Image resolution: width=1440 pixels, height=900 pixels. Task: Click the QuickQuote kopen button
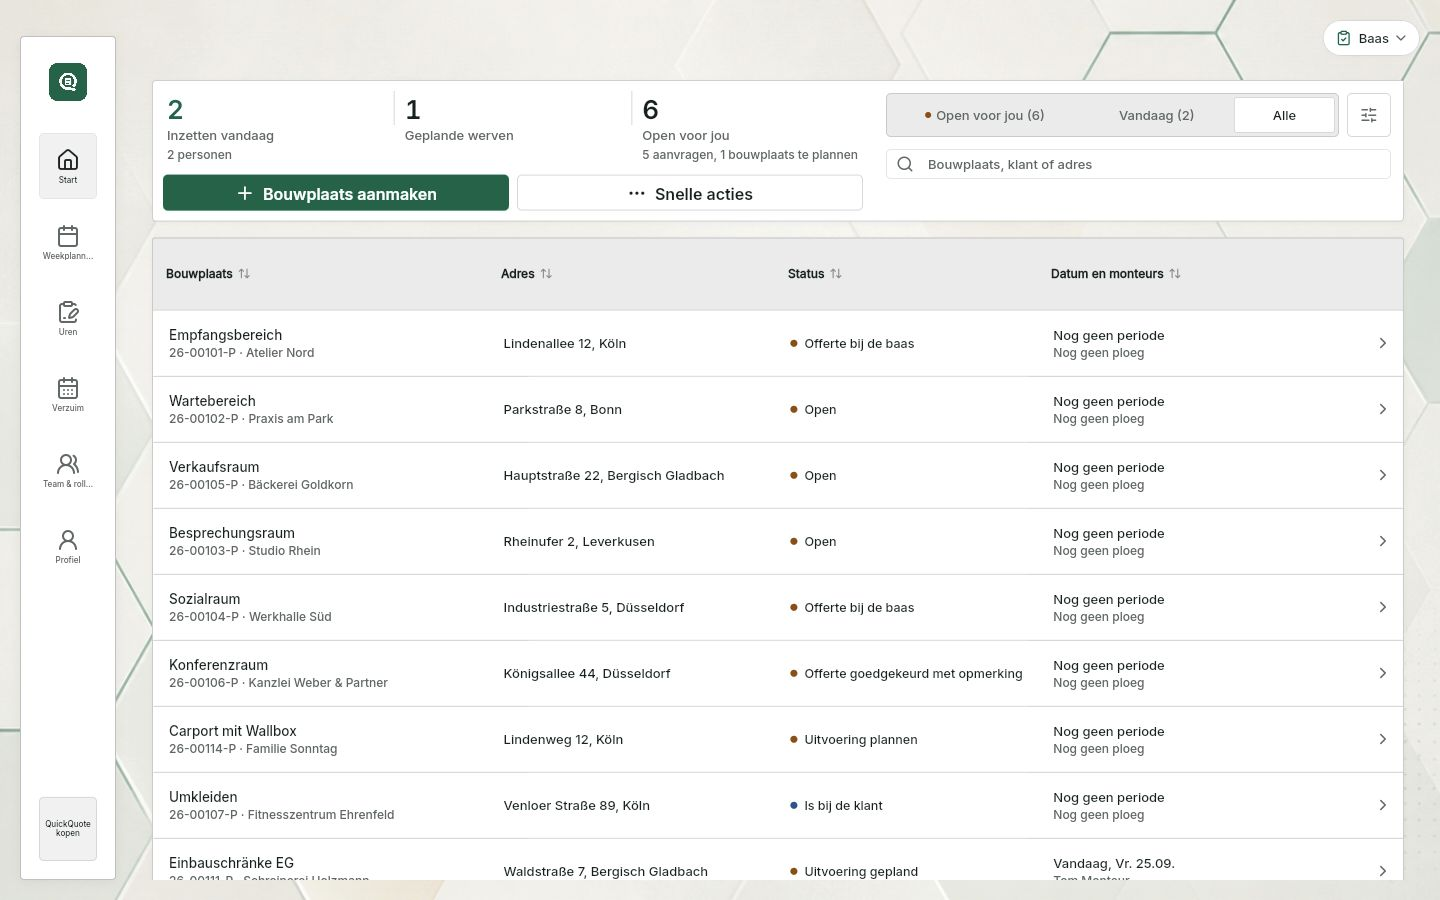(x=68, y=829)
